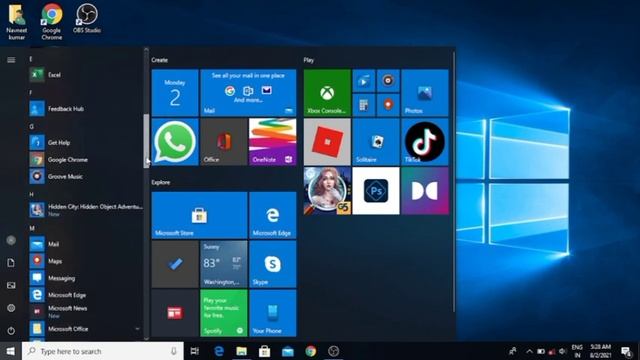Select the Navneet kumar desktop folder
The width and height of the screenshot is (640, 360).
pos(17,22)
